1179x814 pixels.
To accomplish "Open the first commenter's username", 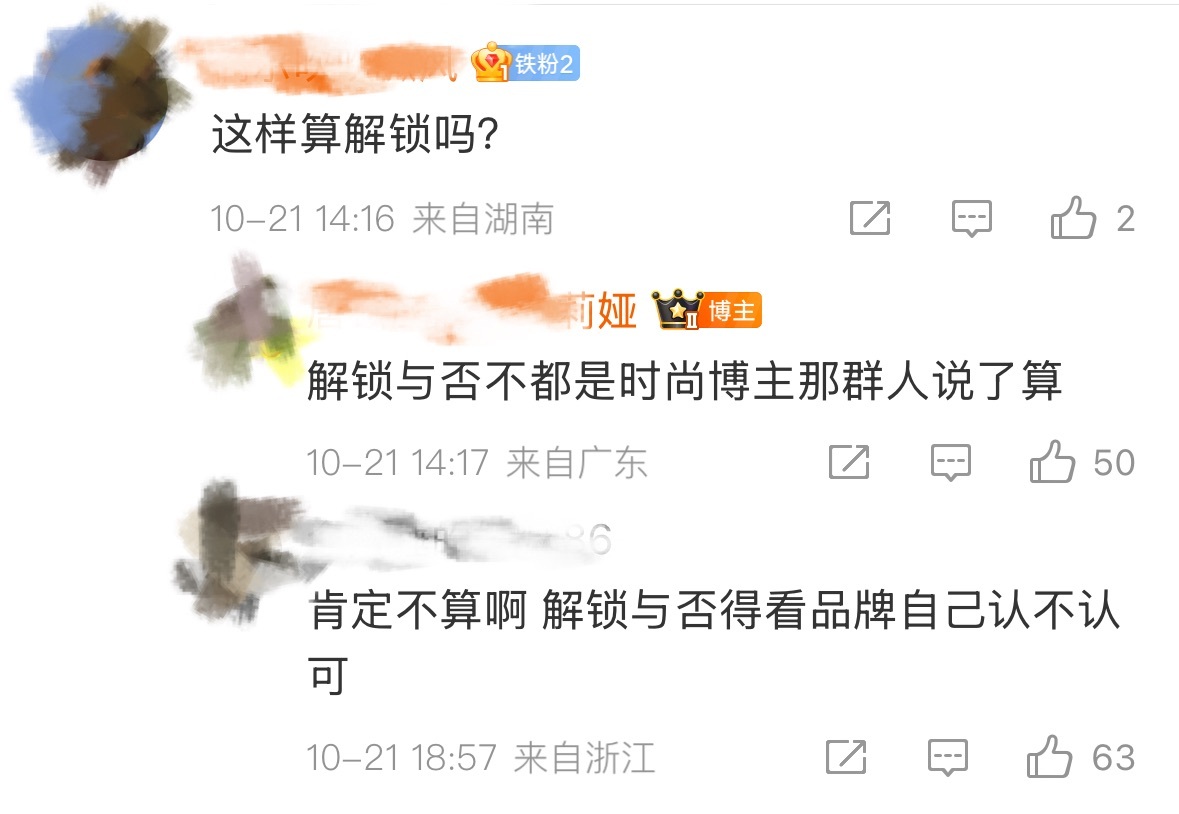I will point(320,64).
